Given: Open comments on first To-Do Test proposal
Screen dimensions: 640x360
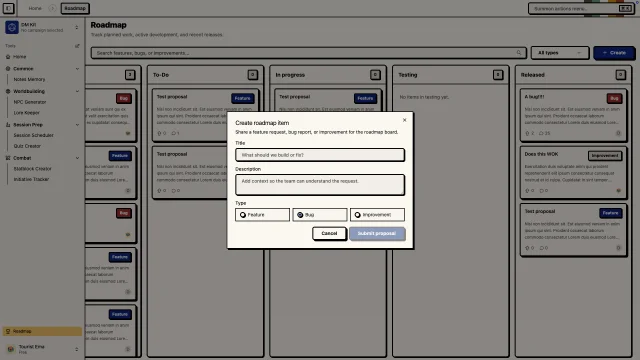Looking at the screenshot, I should click(176, 133).
